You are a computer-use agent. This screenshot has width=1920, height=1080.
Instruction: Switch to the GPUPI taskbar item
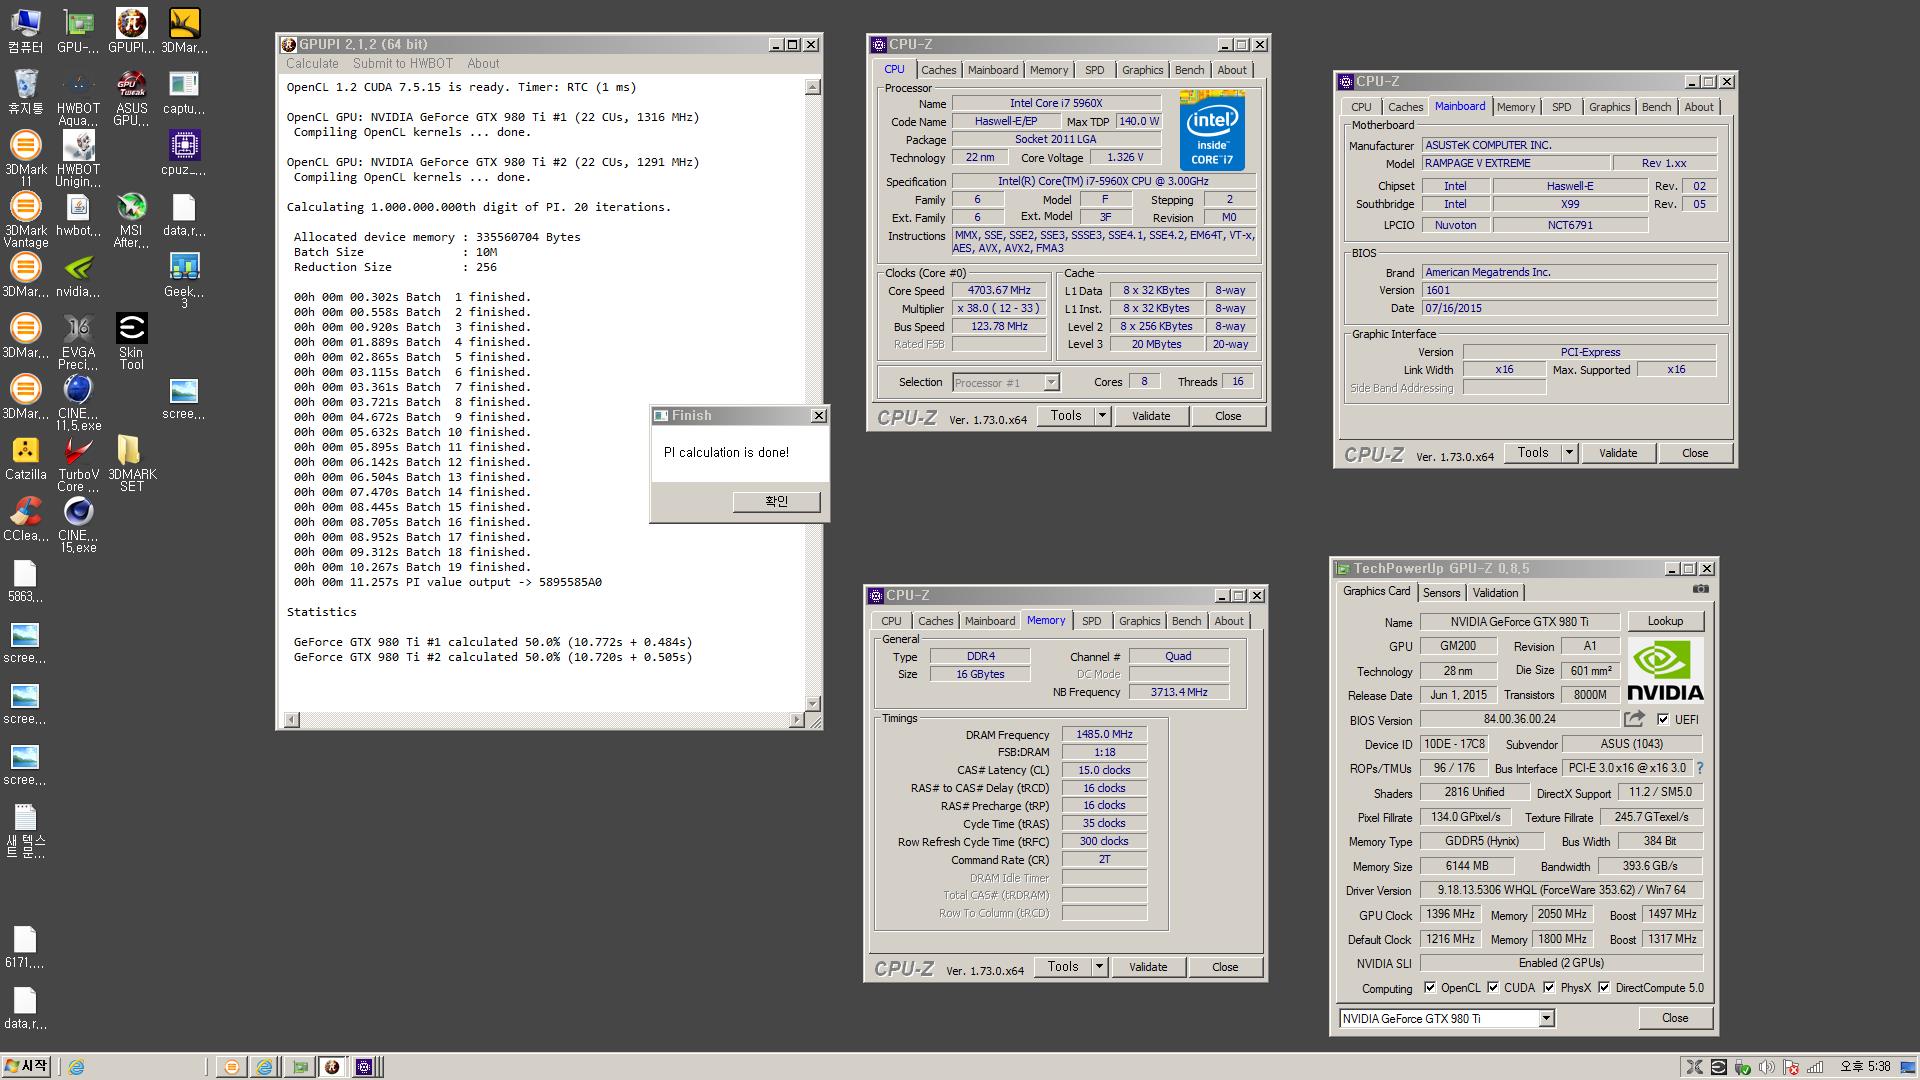click(x=332, y=1067)
